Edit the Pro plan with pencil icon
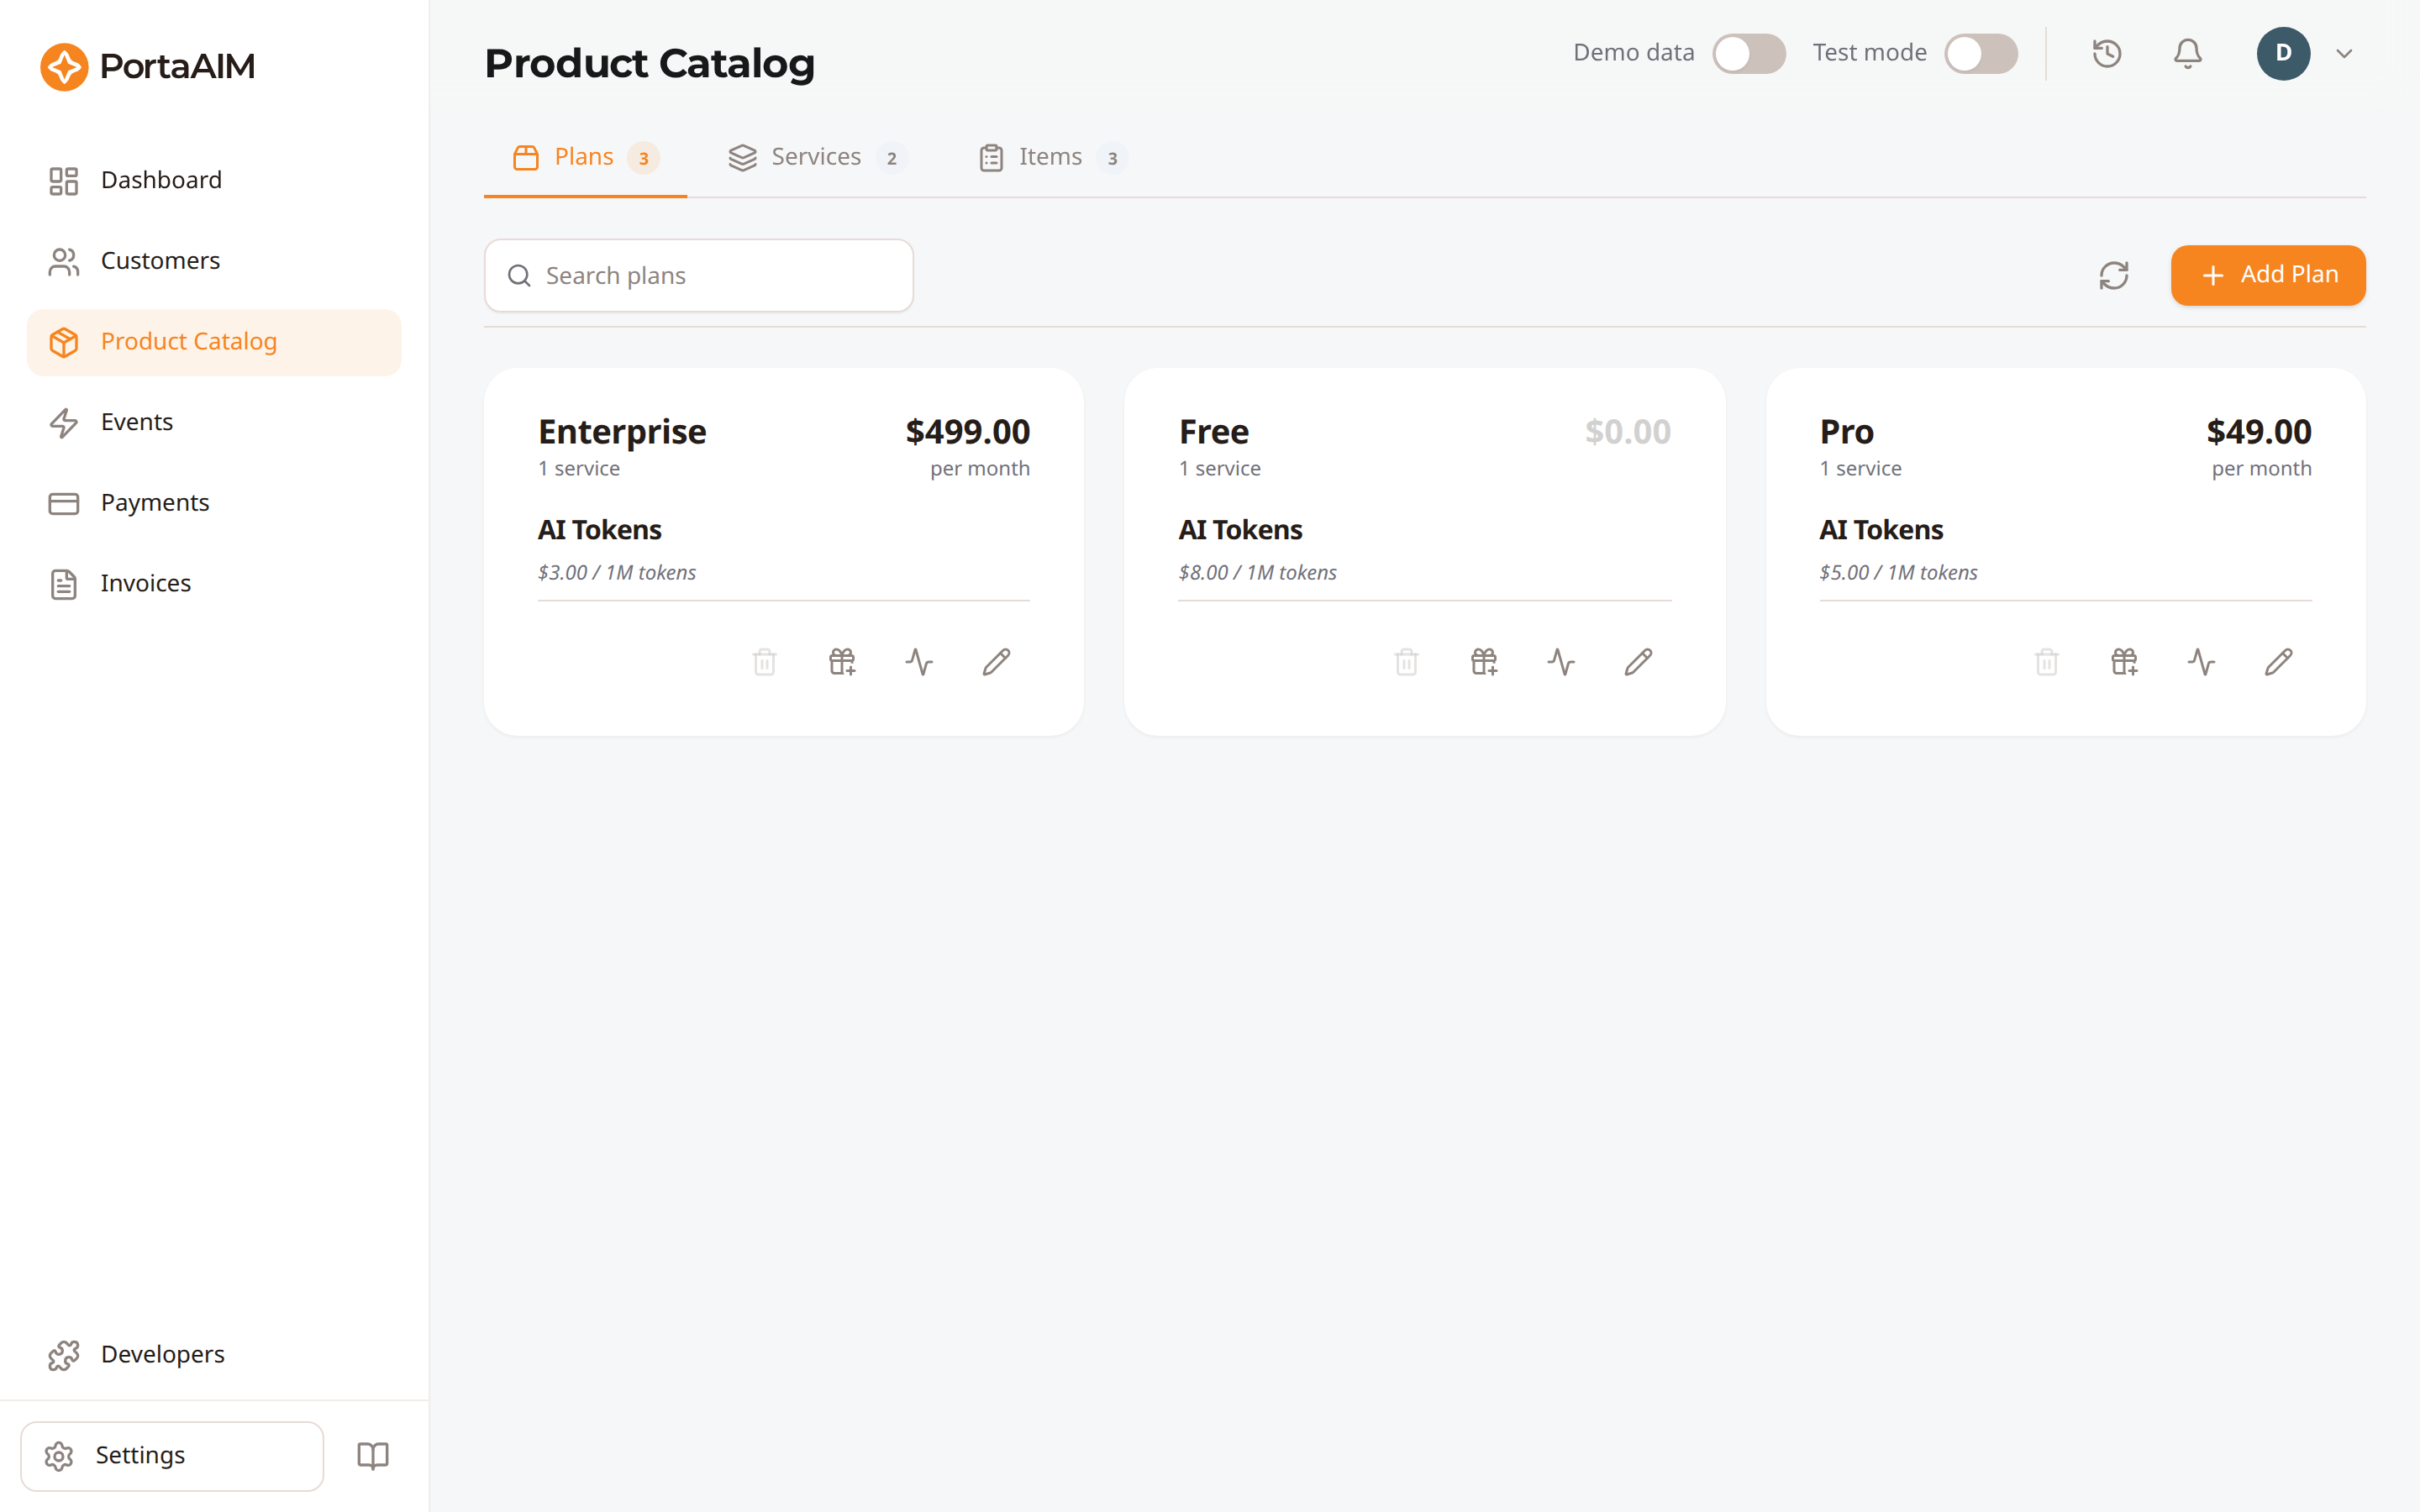Viewport: 2420px width, 1512px height. [x=2278, y=662]
